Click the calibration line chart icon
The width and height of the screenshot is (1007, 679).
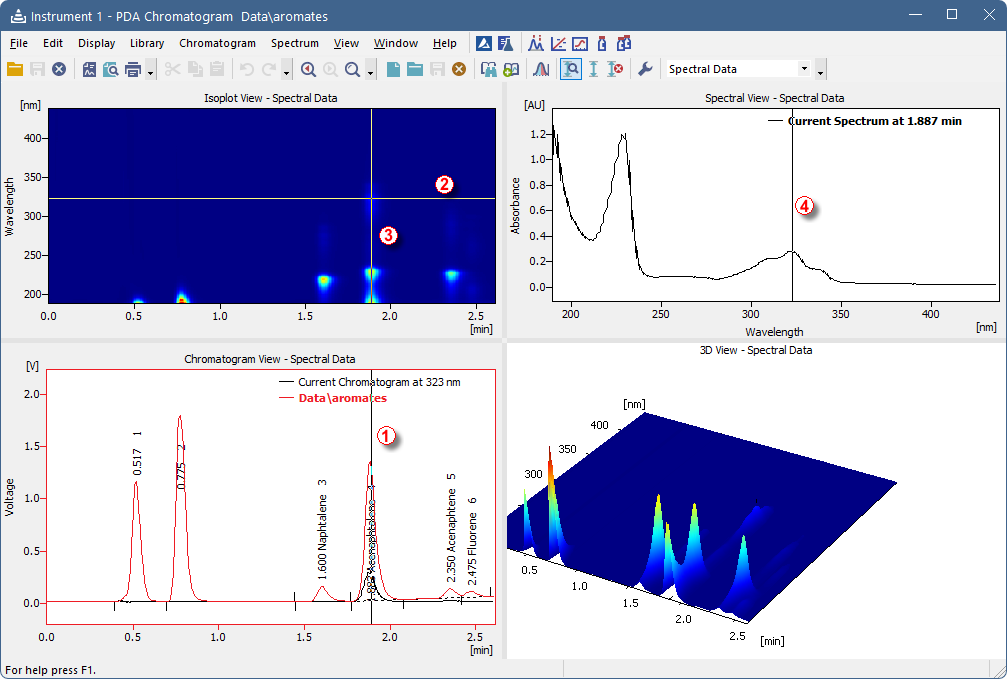(558, 43)
